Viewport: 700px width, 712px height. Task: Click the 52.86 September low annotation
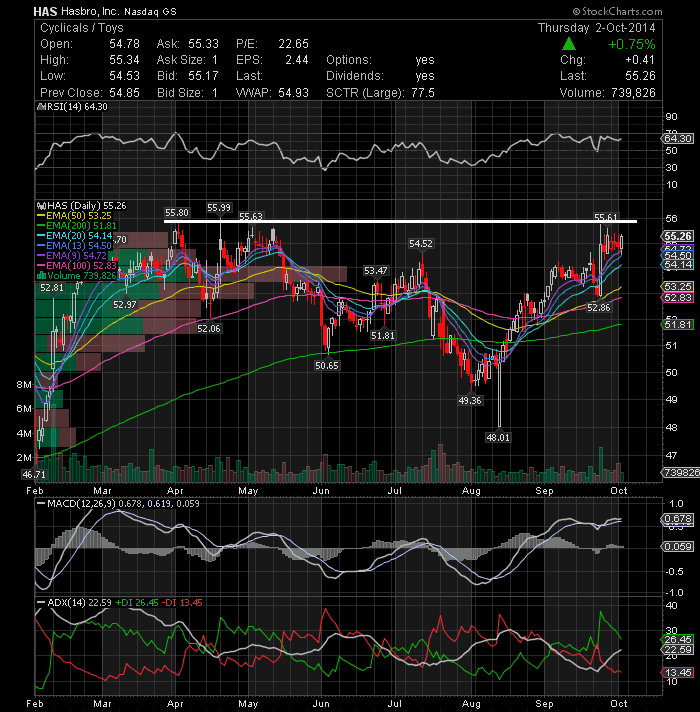click(x=598, y=308)
